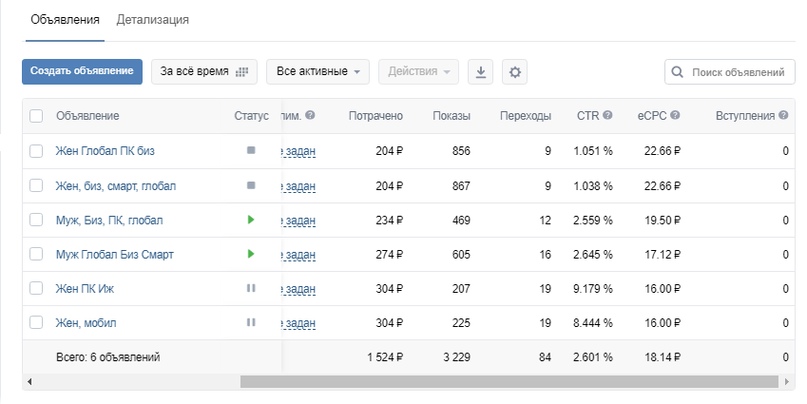Open the ad Жен Глобал ПК биз
Screen dimensions: 807x404
[105, 151]
